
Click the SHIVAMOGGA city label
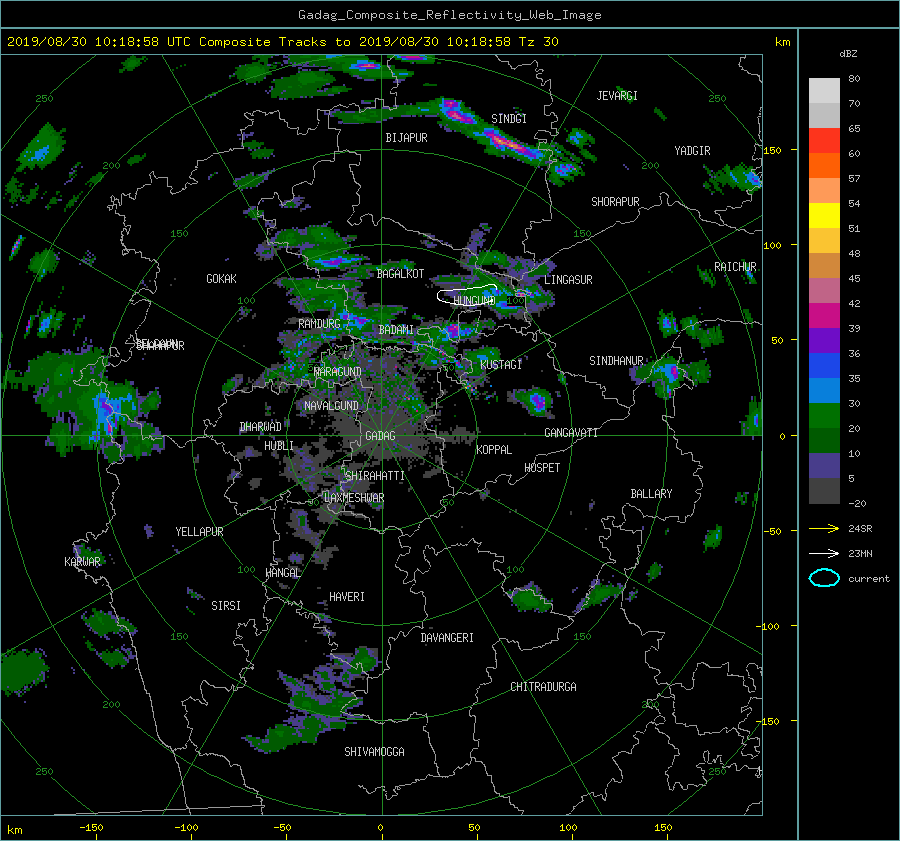tap(374, 752)
